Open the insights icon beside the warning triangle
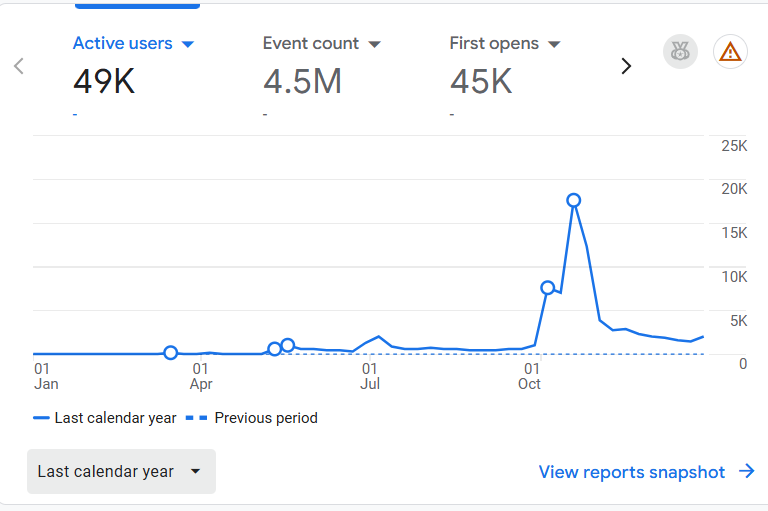Image resolution: width=768 pixels, height=511 pixels. (x=681, y=52)
